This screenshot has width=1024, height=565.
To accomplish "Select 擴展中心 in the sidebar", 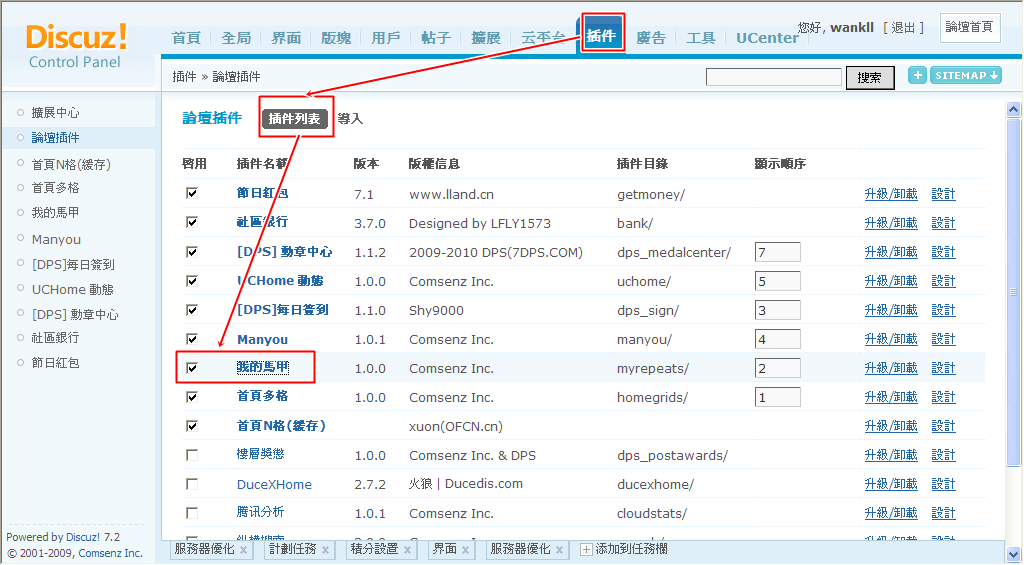I will pyautogui.click(x=56, y=113).
